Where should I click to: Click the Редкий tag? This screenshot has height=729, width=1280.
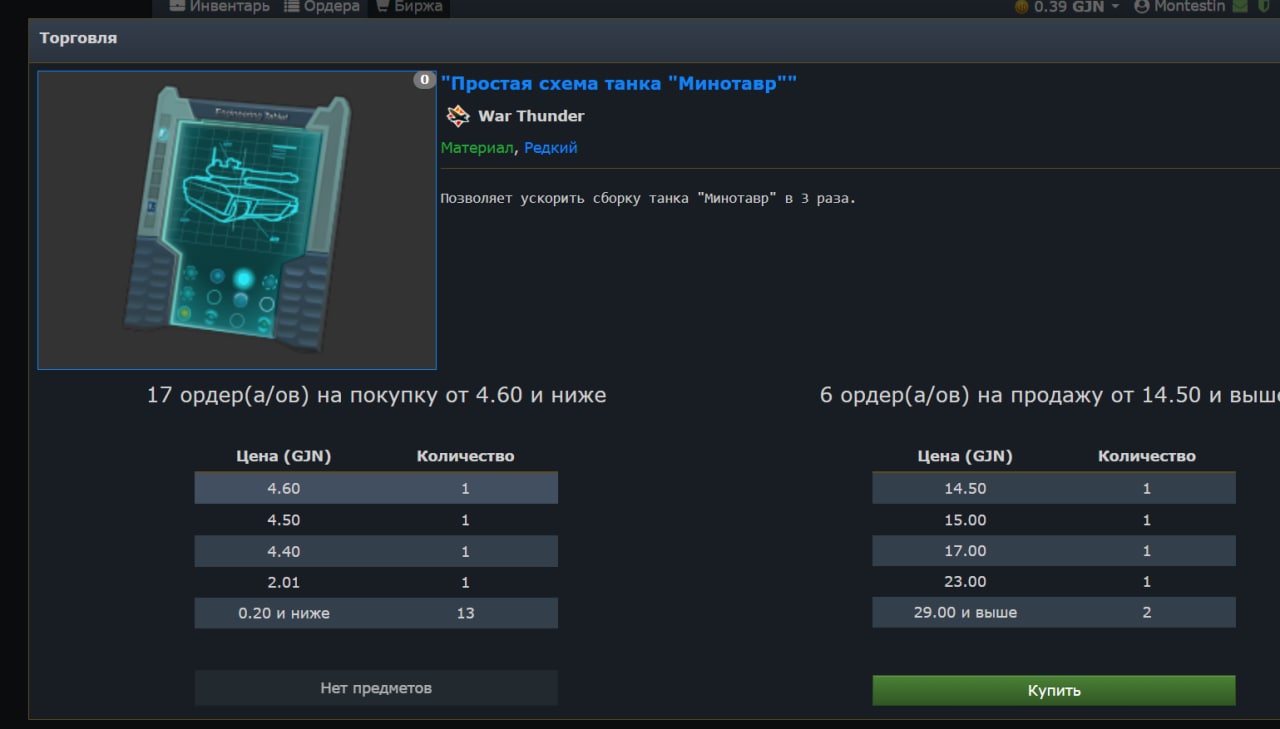(x=551, y=148)
